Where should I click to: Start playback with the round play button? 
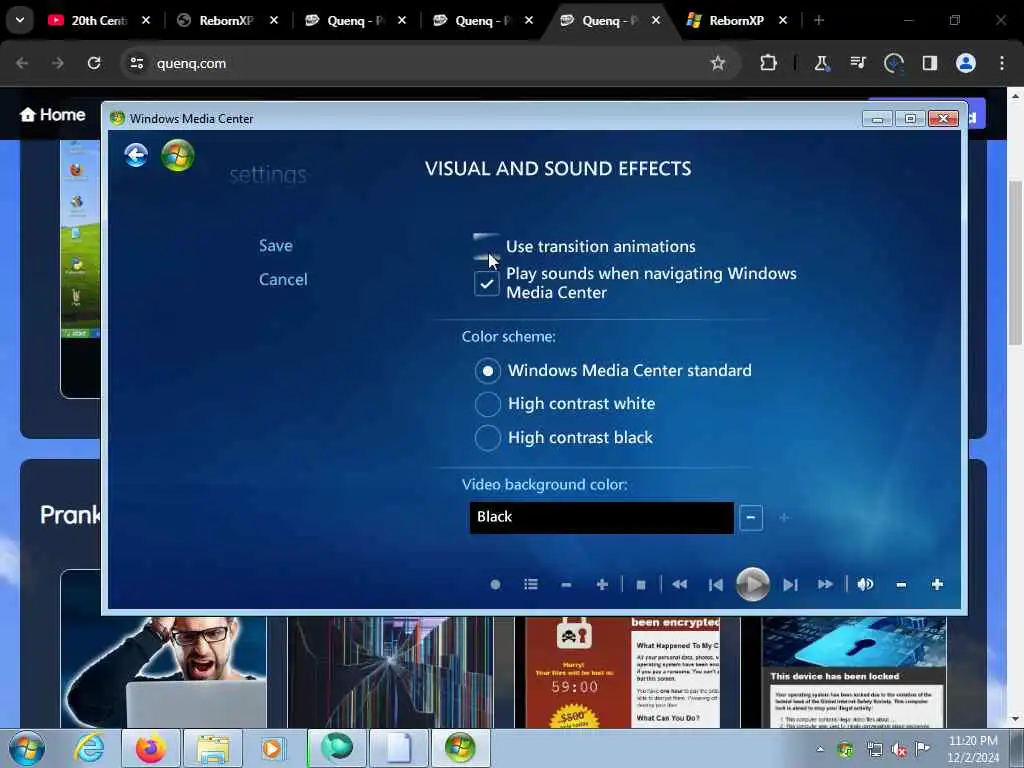(752, 584)
